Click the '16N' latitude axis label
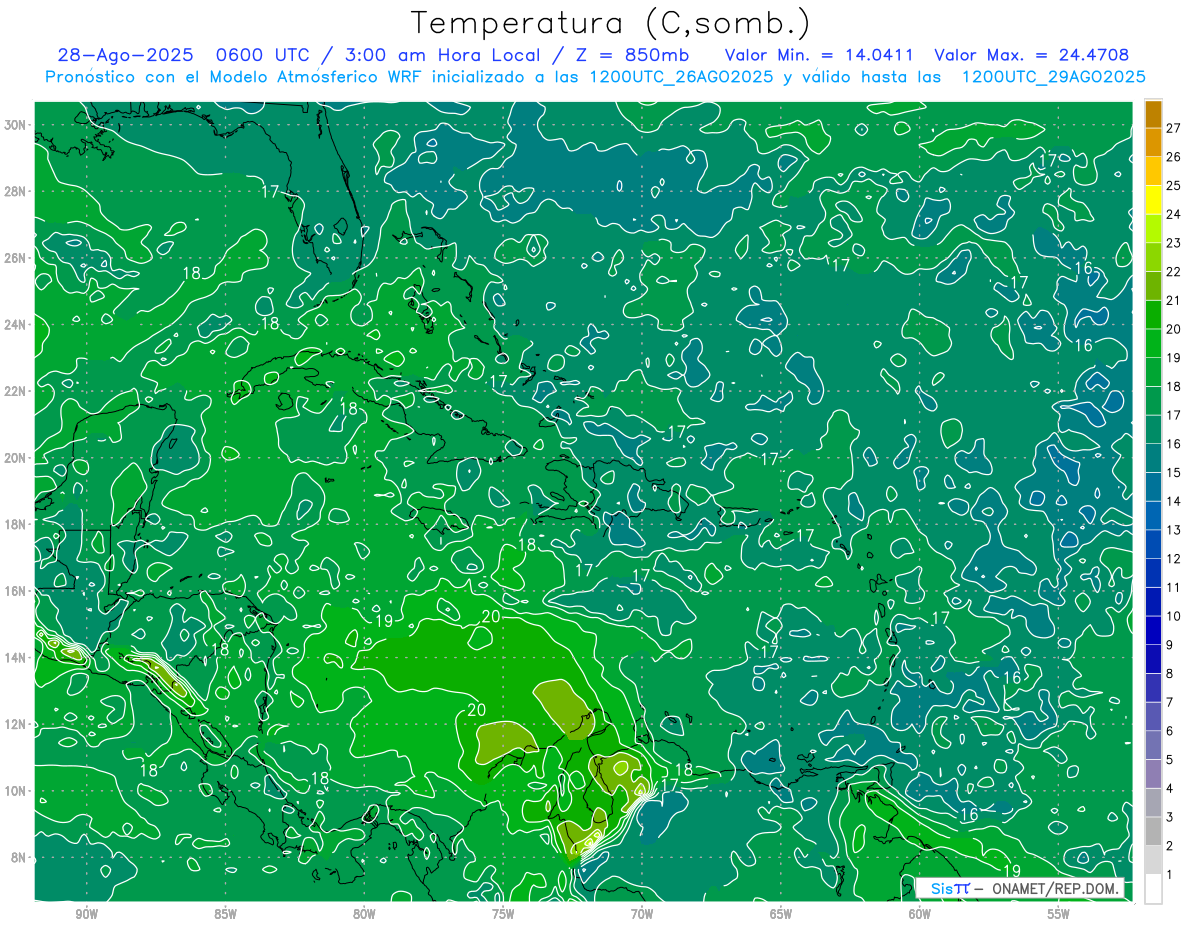1200x927 pixels. [16, 591]
